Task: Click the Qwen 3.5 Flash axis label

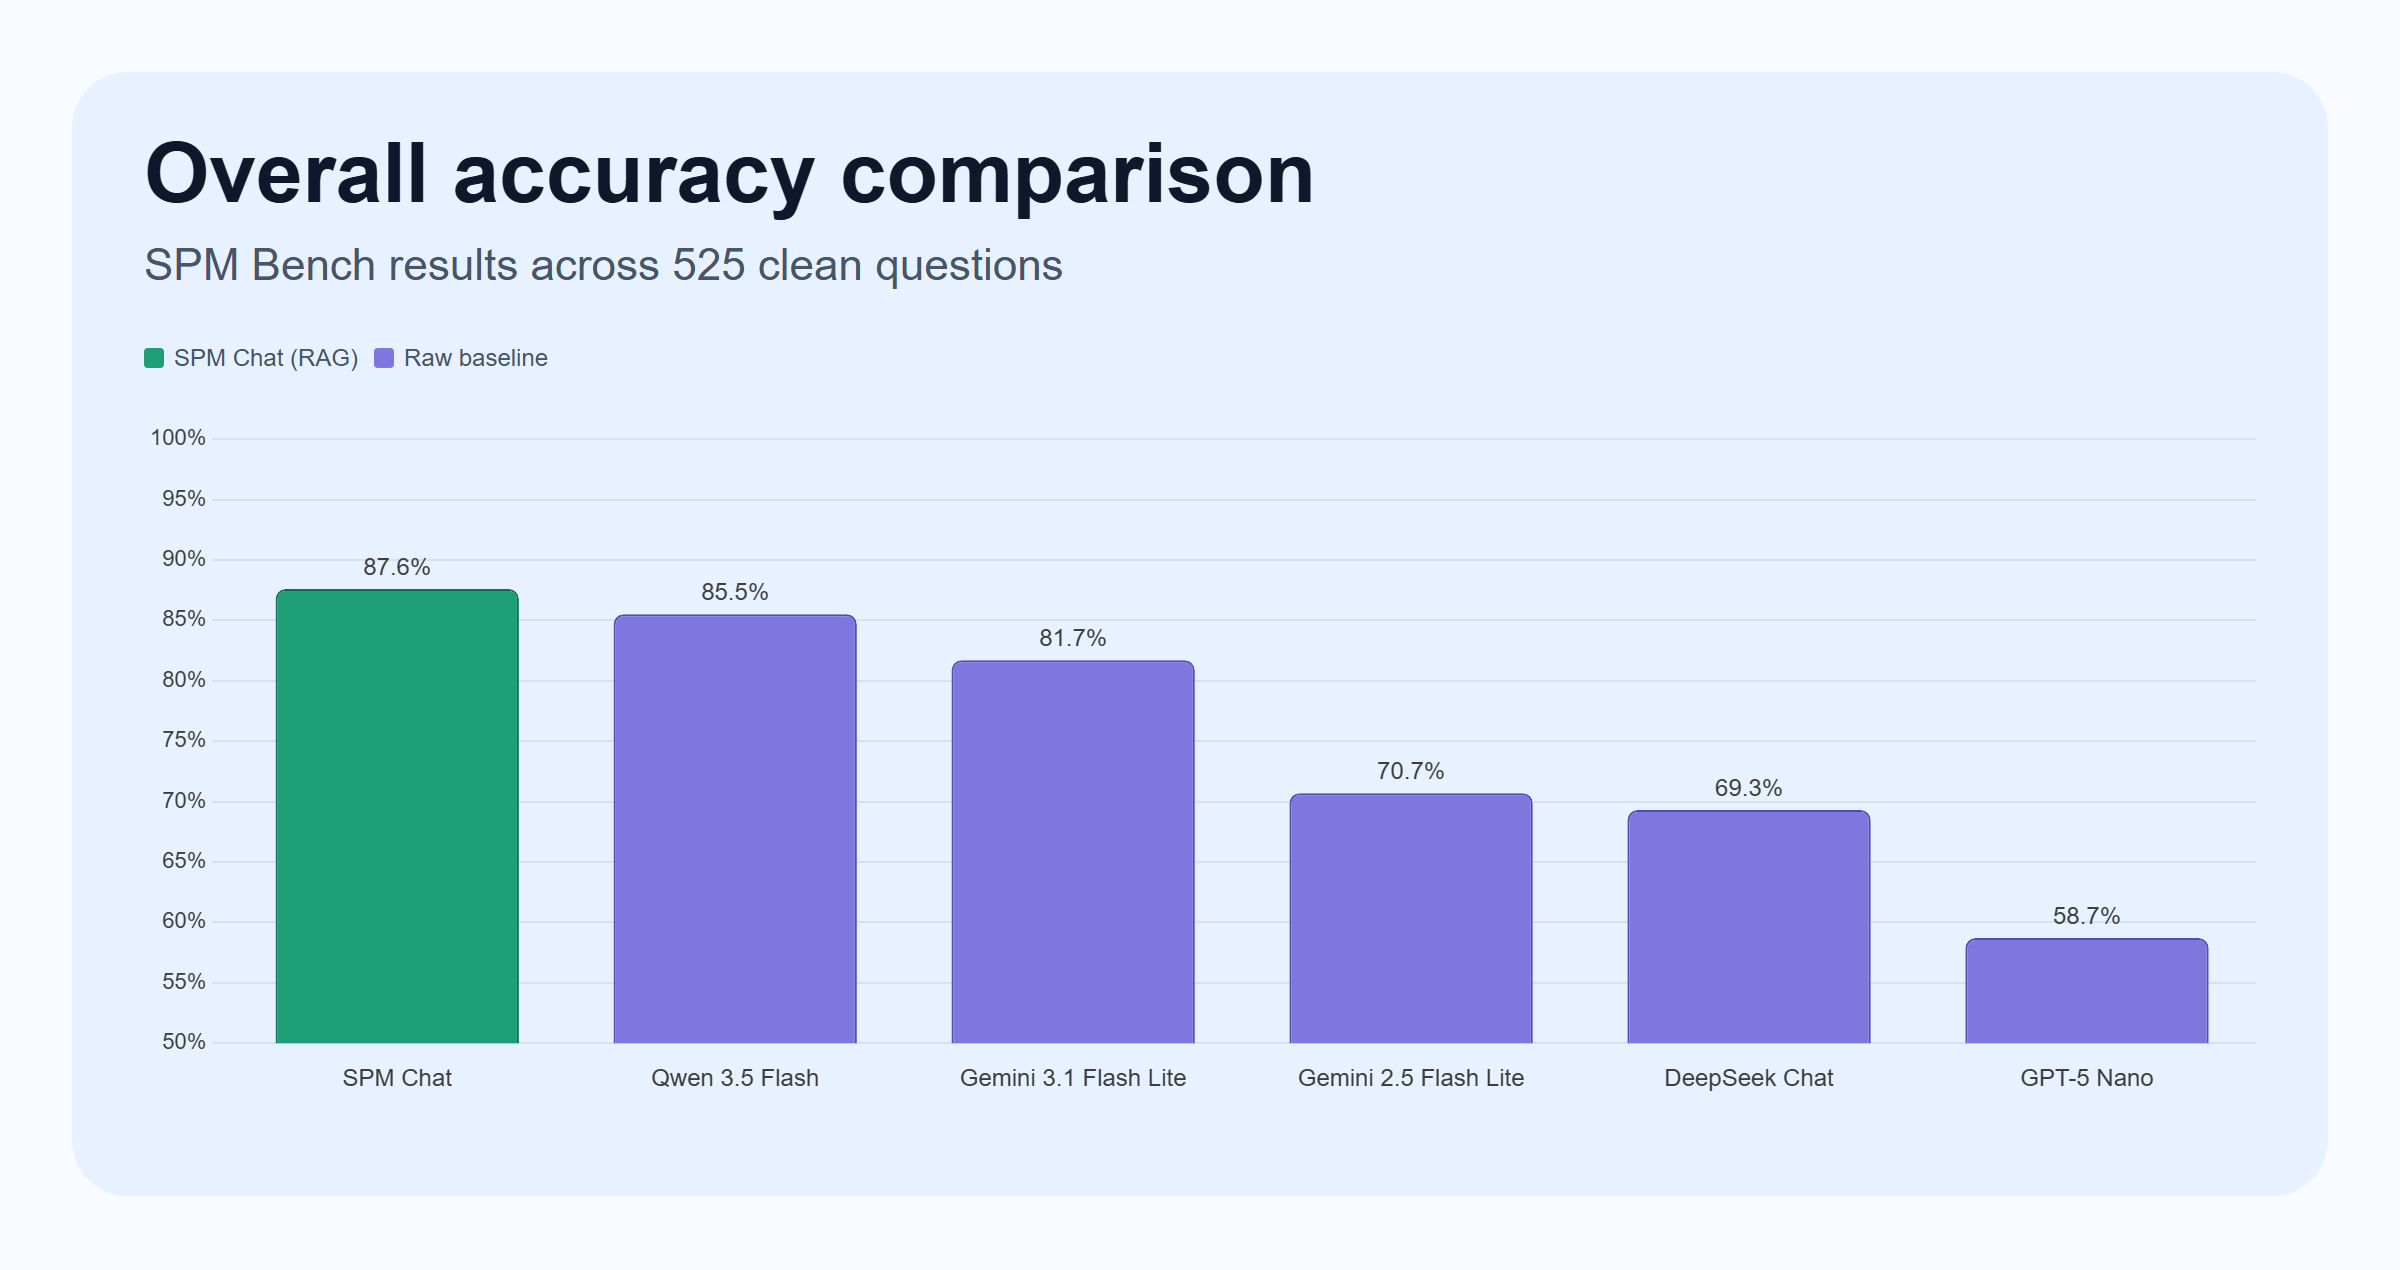Action: [735, 1078]
